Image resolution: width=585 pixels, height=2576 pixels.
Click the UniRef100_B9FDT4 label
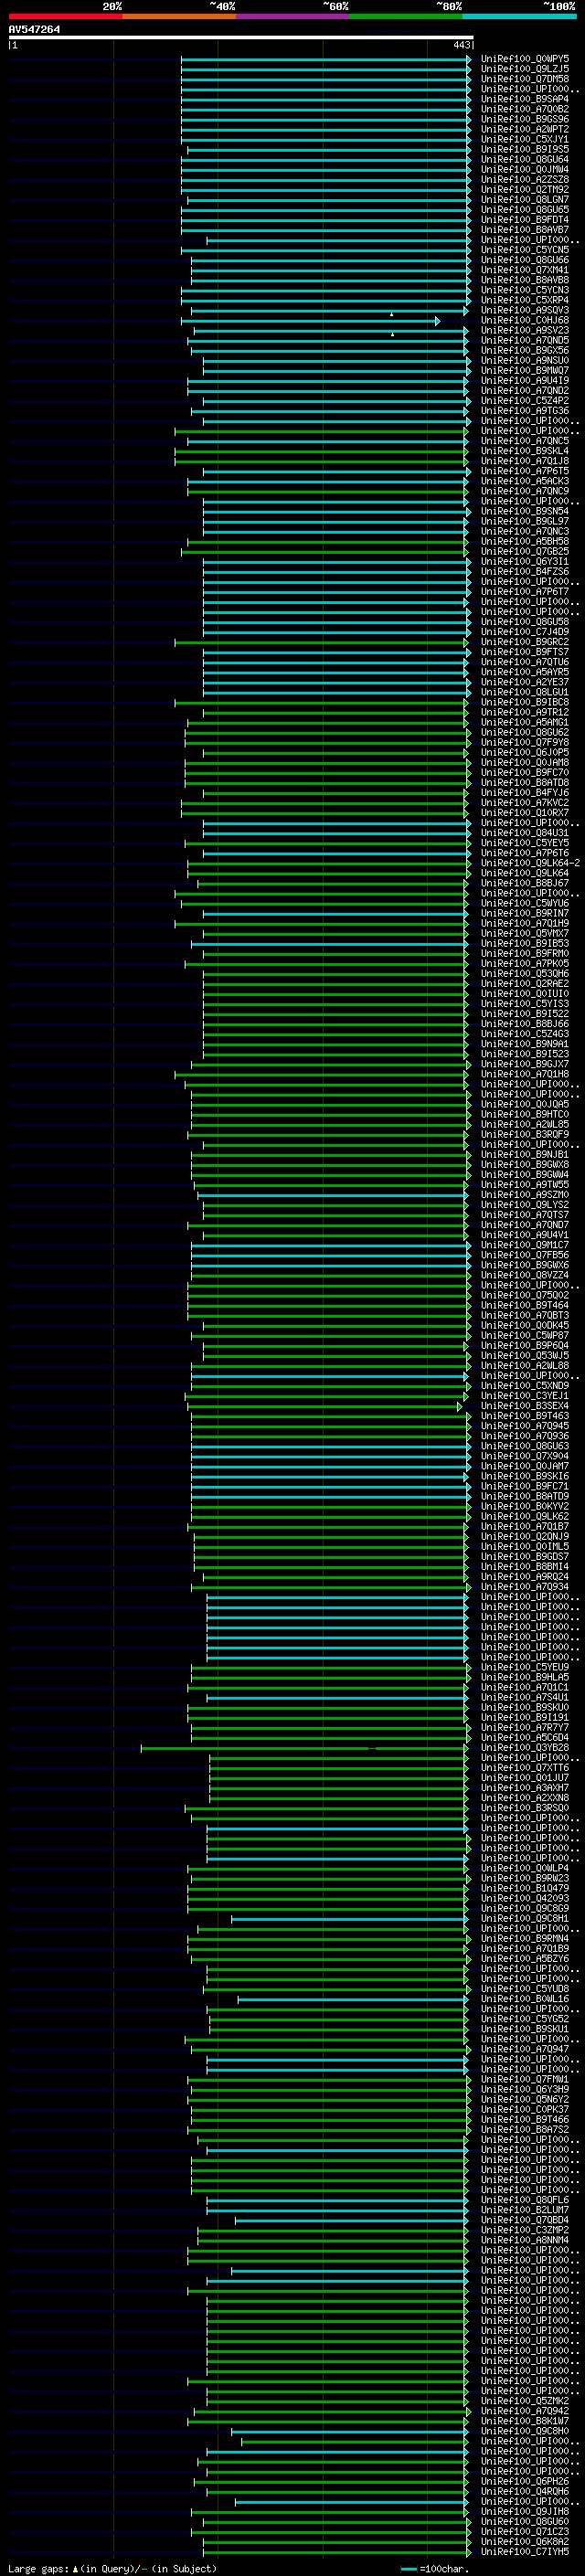click(x=525, y=220)
